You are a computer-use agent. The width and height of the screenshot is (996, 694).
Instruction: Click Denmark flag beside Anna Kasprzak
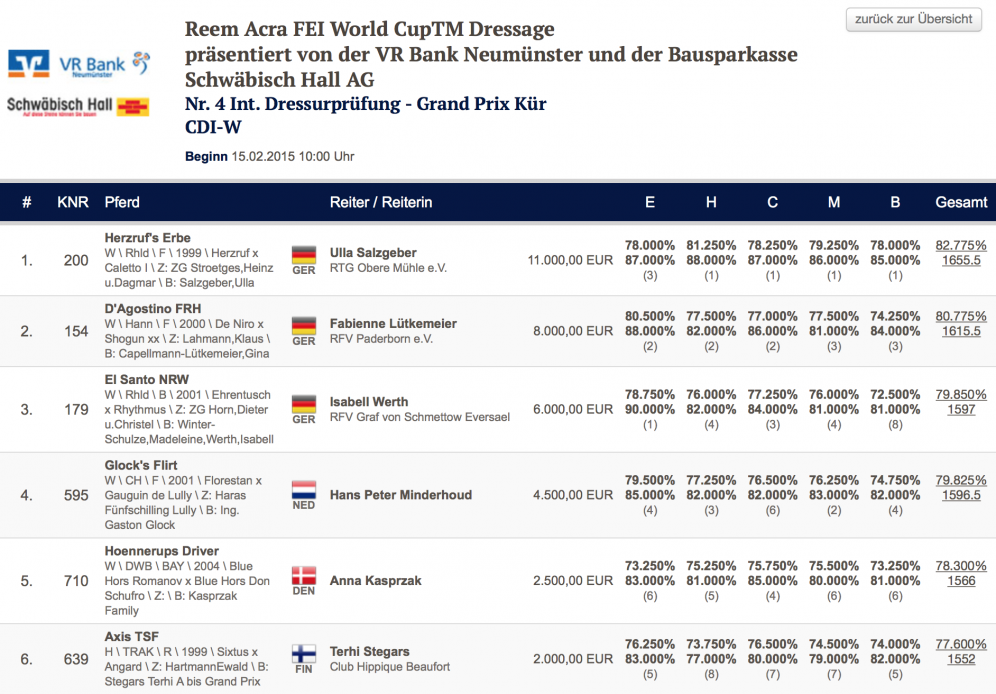click(303, 575)
